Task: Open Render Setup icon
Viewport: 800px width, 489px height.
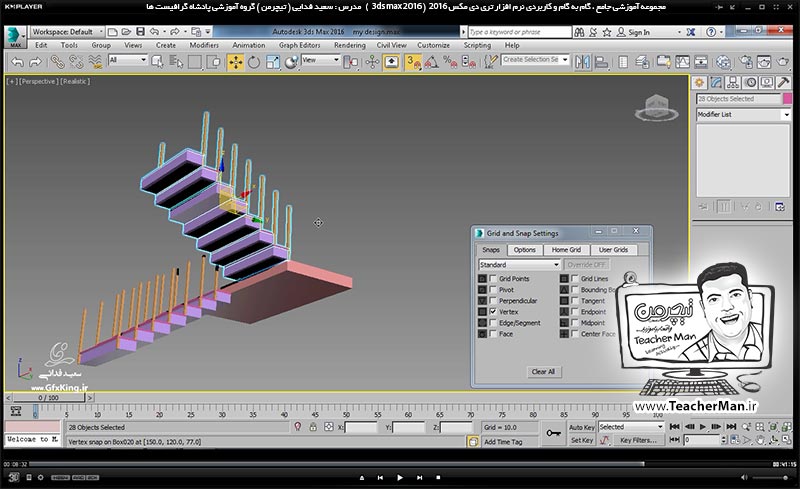Action: [745, 62]
